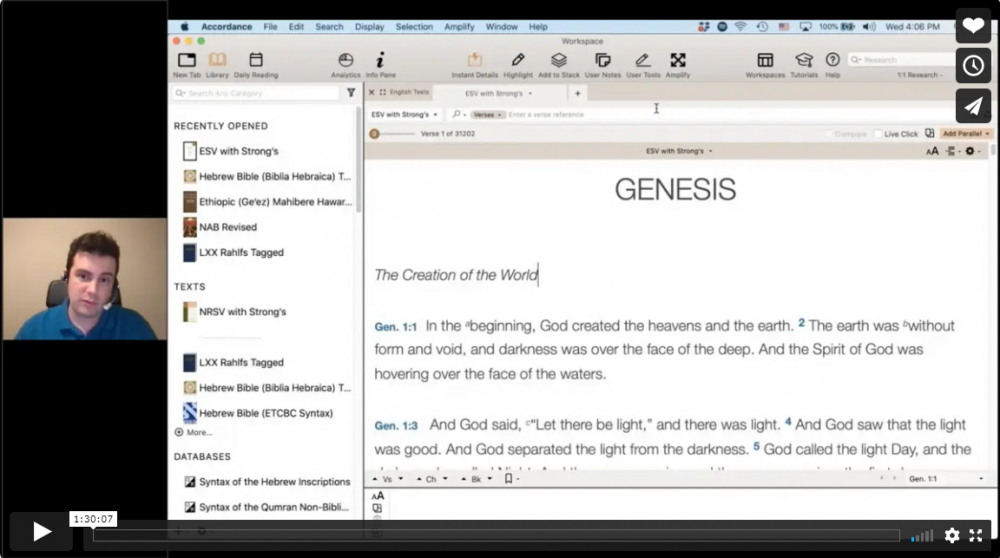Open the File menu

click(x=270, y=27)
